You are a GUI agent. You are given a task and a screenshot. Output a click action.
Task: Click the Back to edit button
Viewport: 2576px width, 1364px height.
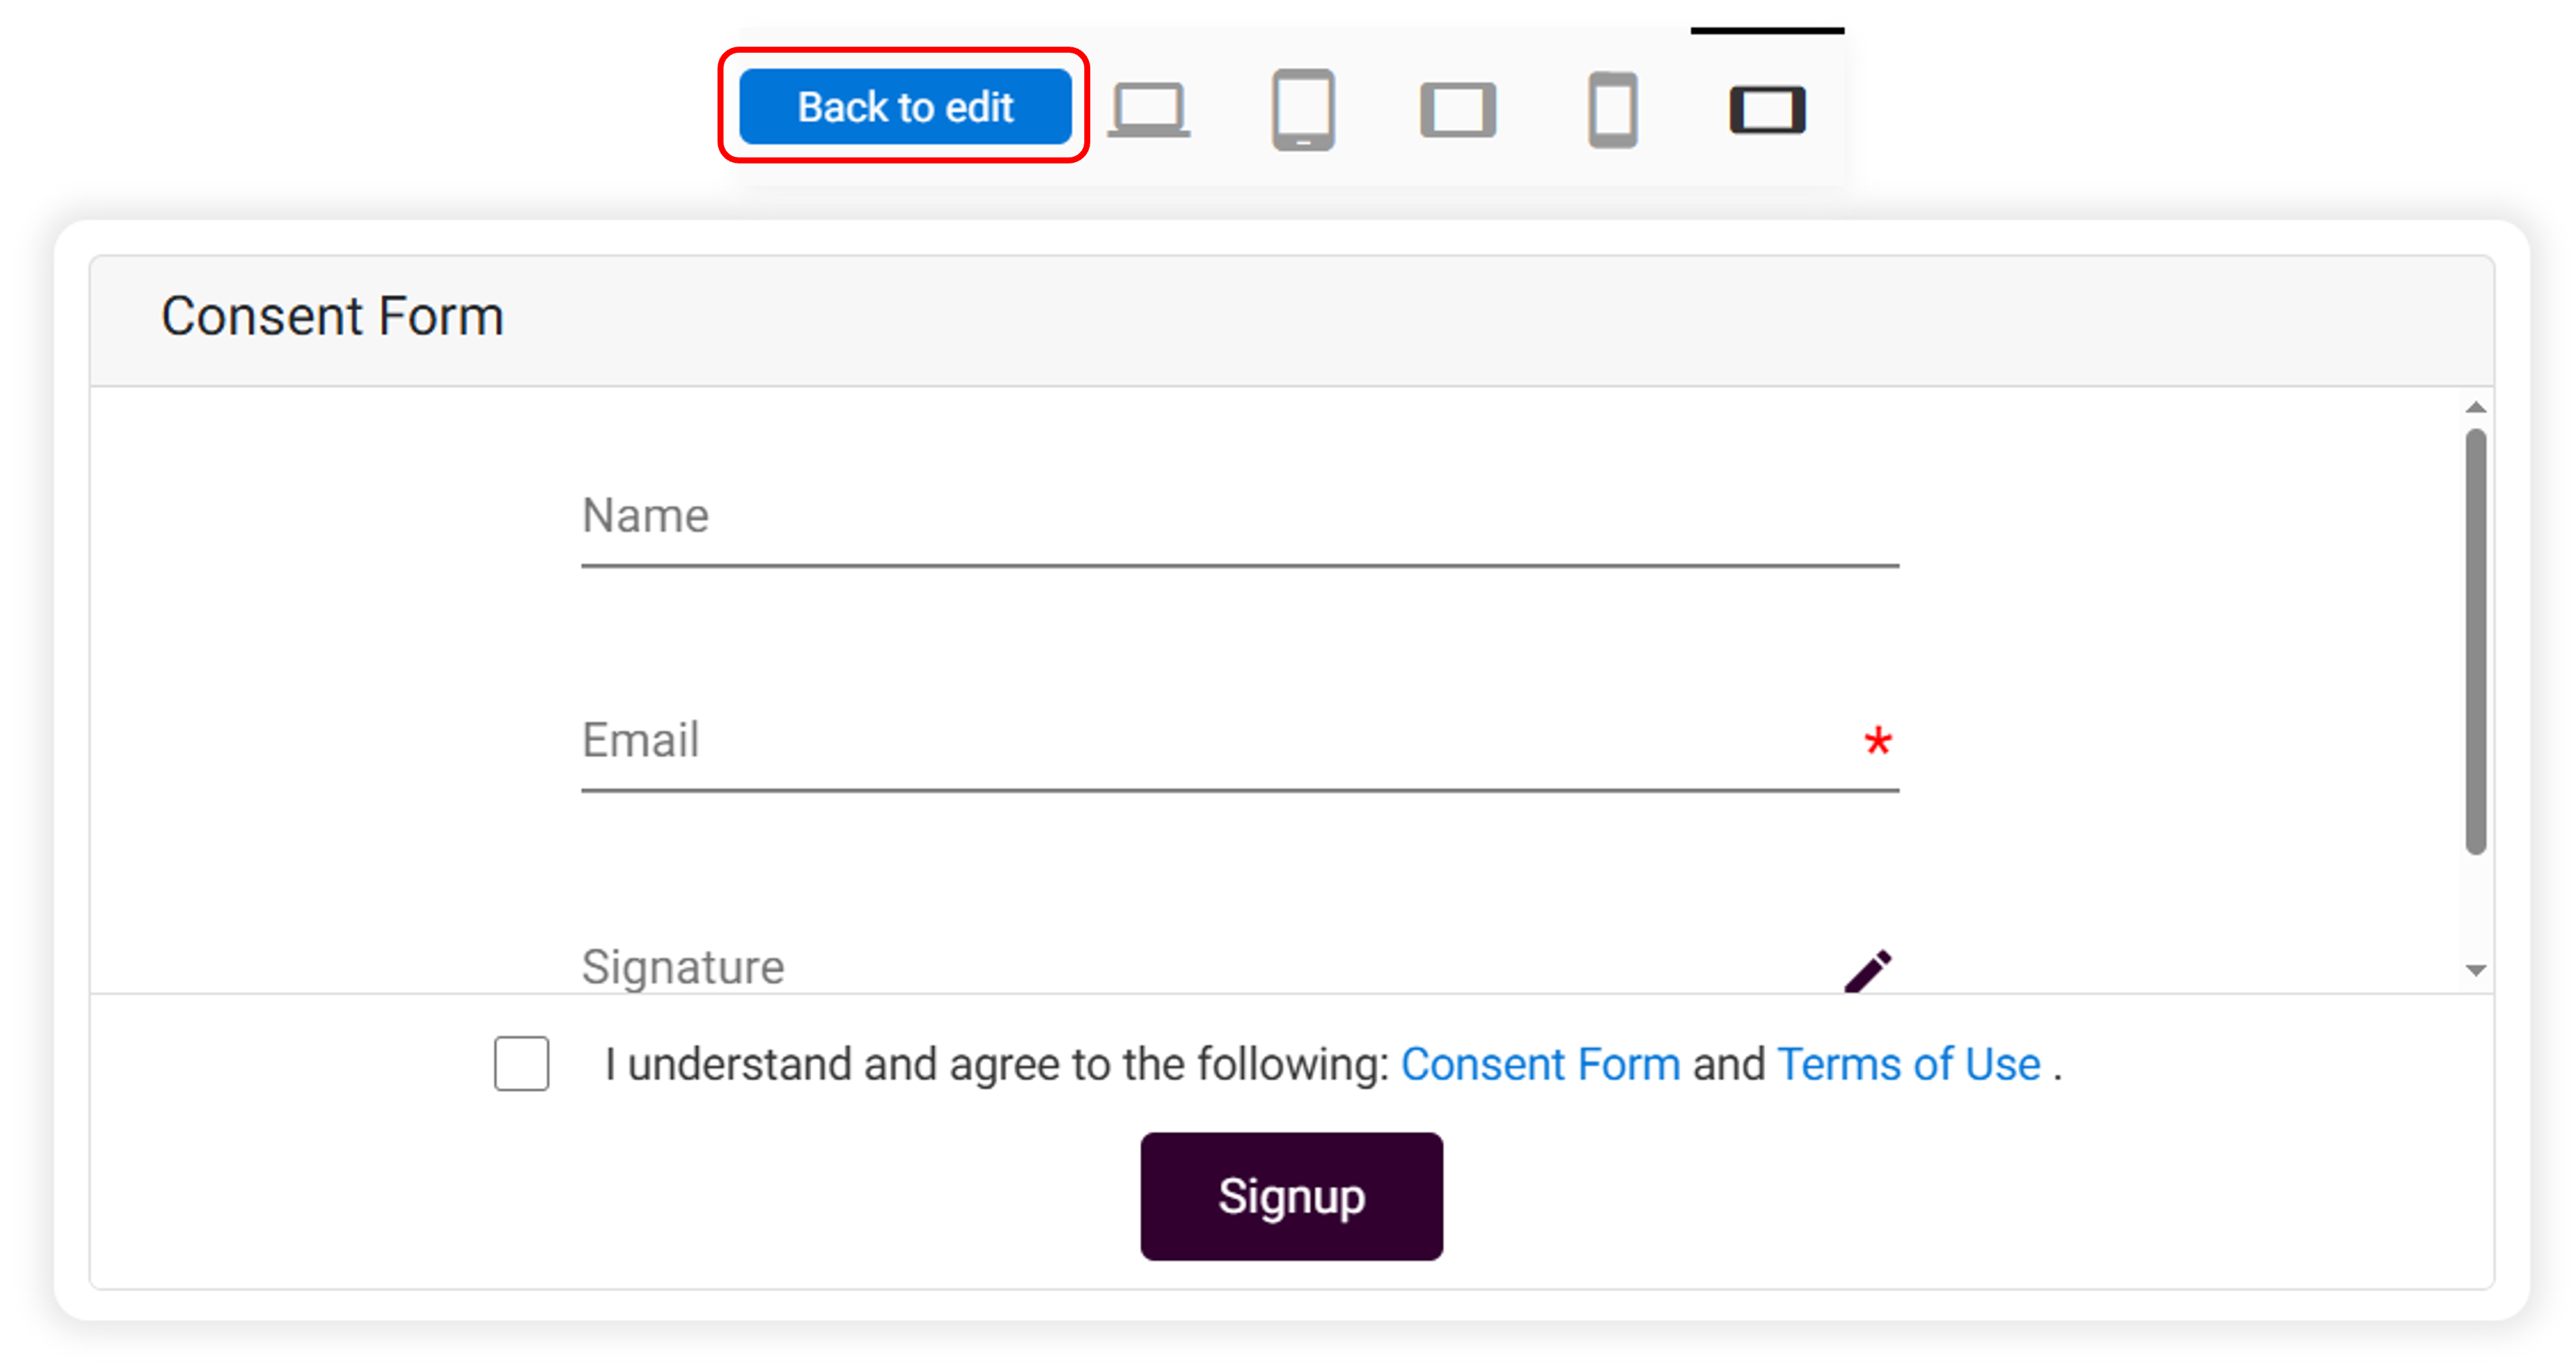pyautogui.click(x=905, y=107)
